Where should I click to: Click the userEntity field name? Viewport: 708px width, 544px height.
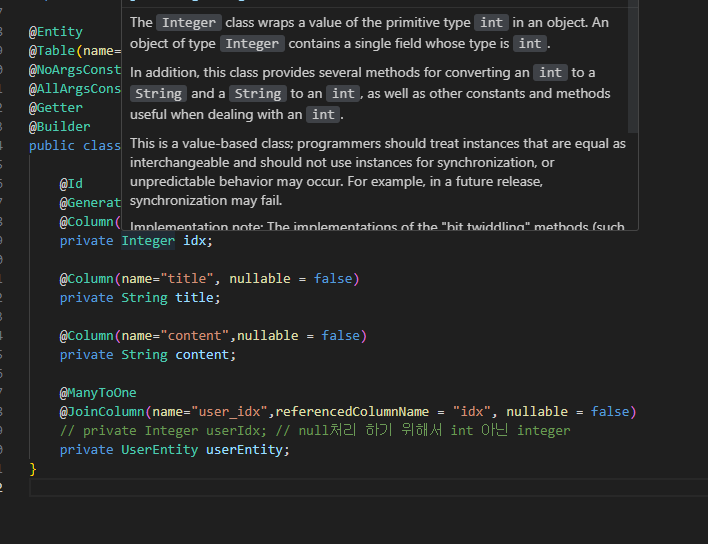click(x=244, y=449)
